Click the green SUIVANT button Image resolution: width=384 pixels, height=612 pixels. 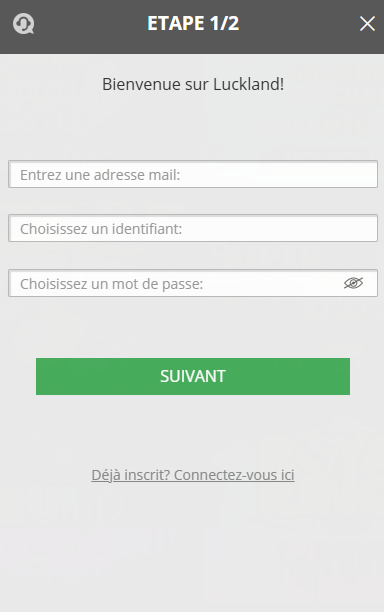click(193, 376)
